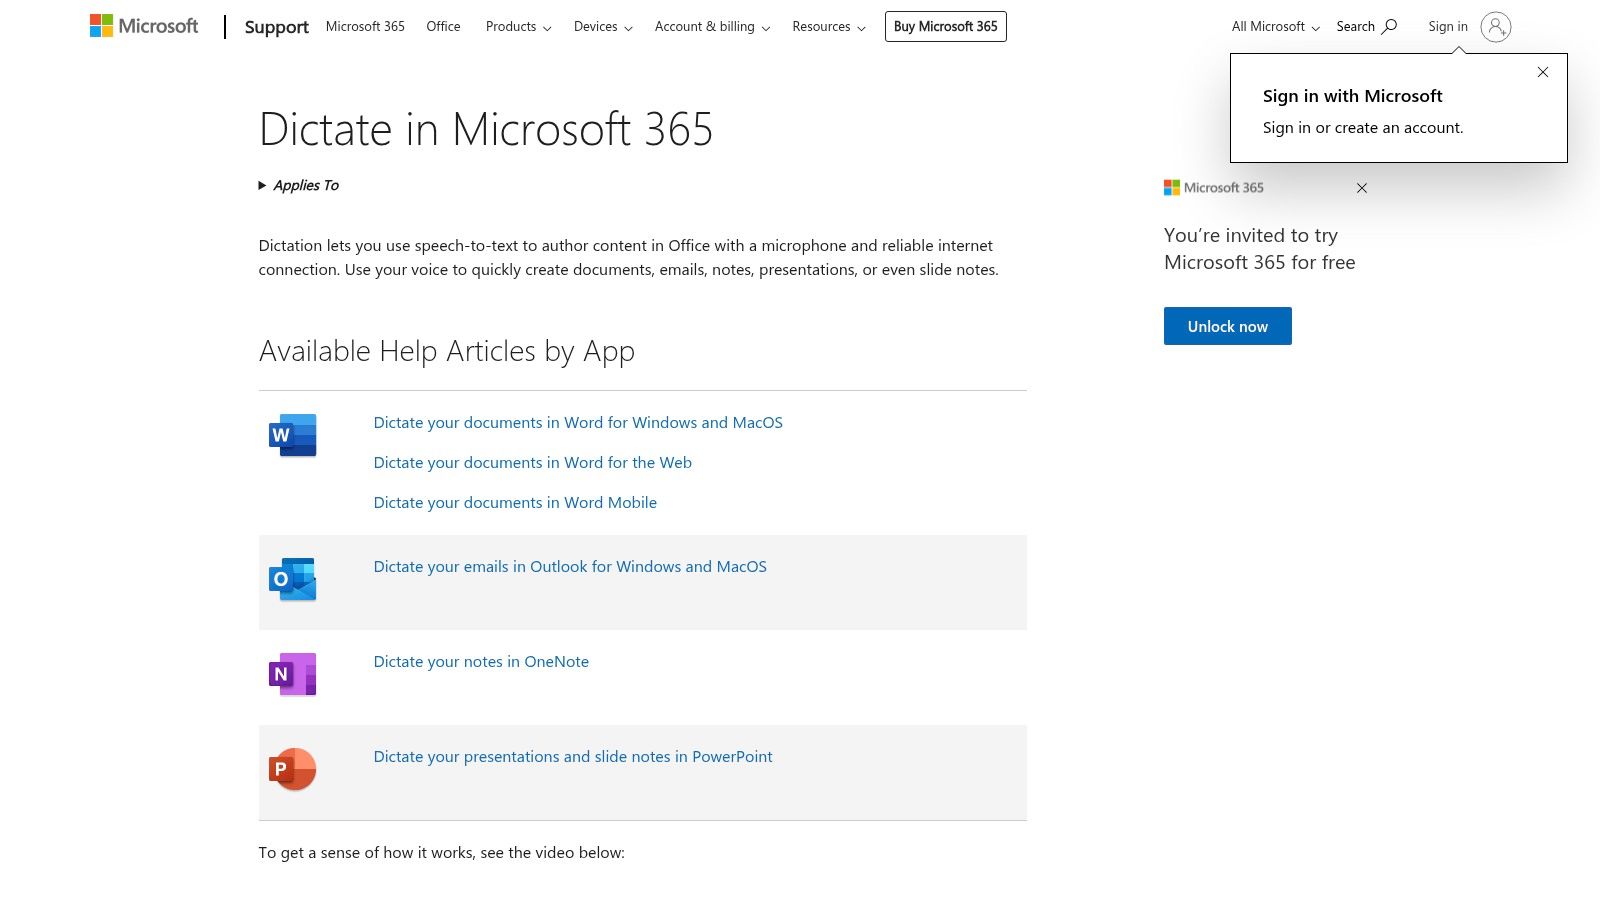Click the Microsoft 365 promo logo
The height and width of the screenshot is (900, 1600).
click(1214, 188)
